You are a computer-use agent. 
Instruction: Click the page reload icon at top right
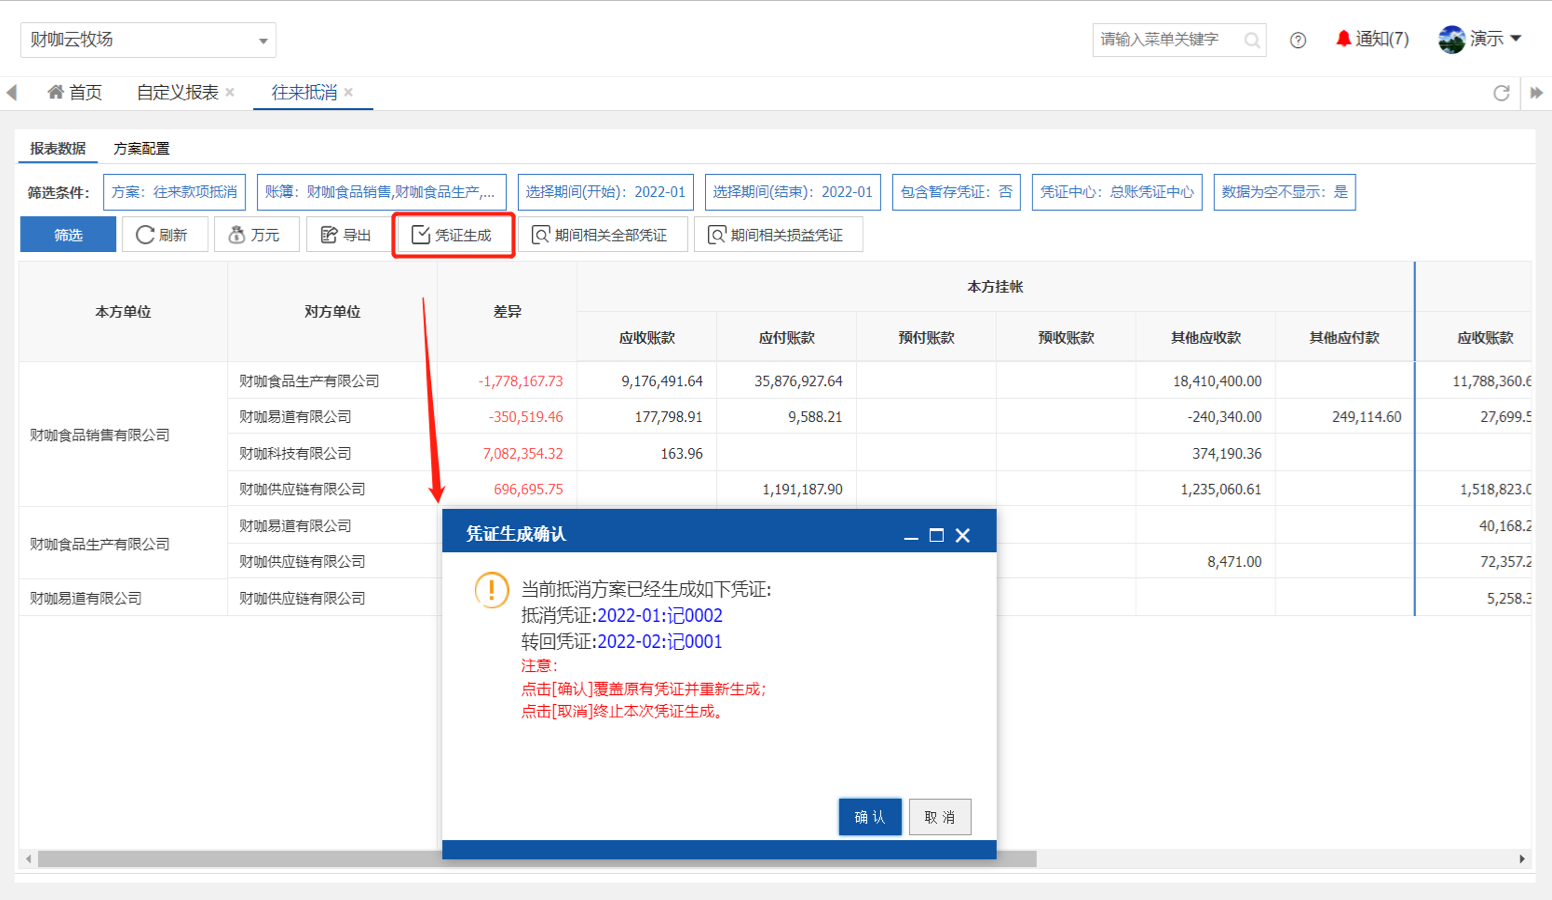1501,93
